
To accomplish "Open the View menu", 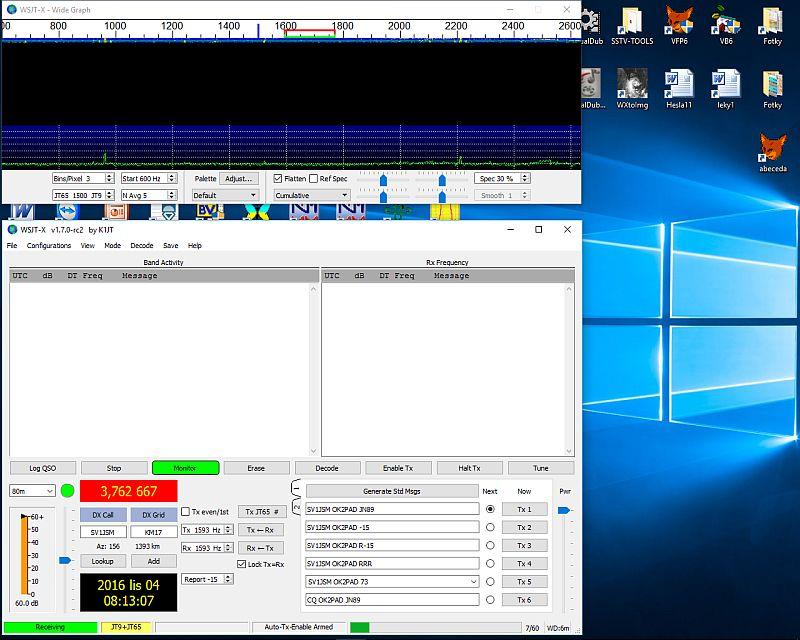I will (x=88, y=245).
